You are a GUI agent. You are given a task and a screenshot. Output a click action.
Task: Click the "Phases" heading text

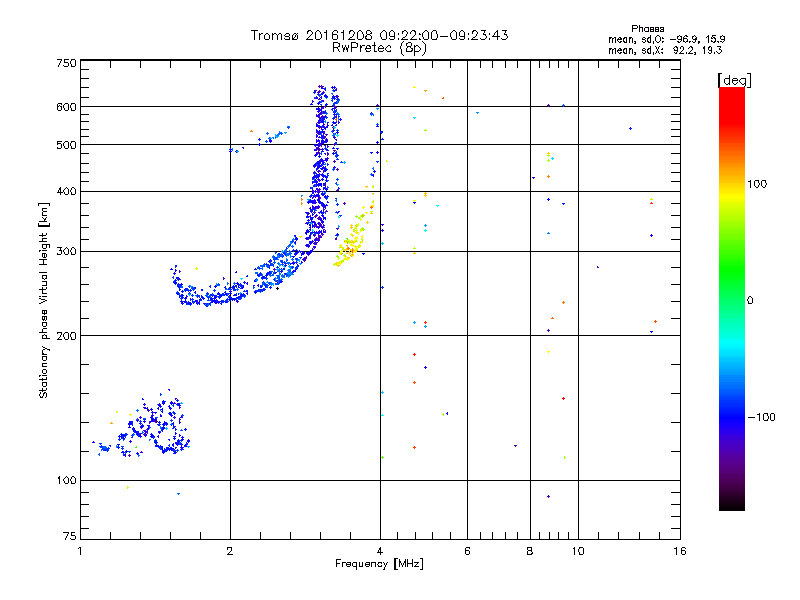[x=647, y=29]
